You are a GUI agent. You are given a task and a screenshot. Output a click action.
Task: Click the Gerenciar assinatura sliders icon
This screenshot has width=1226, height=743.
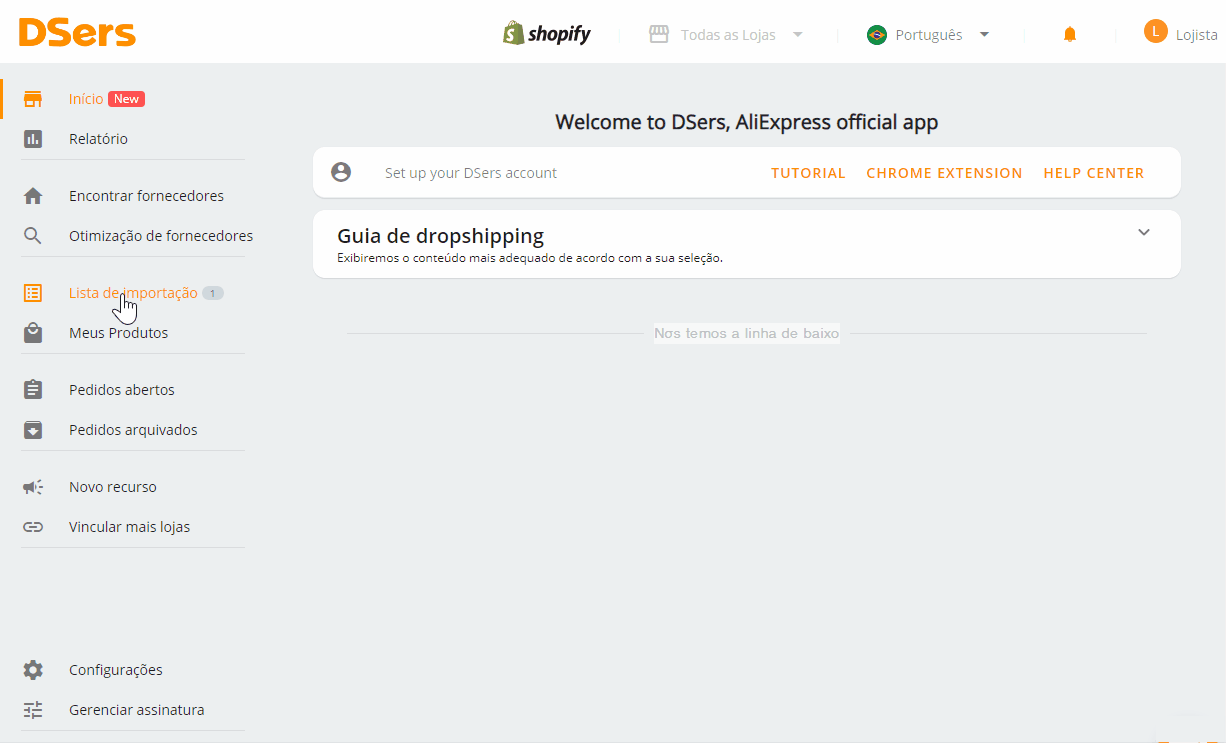tap(33, 710)
